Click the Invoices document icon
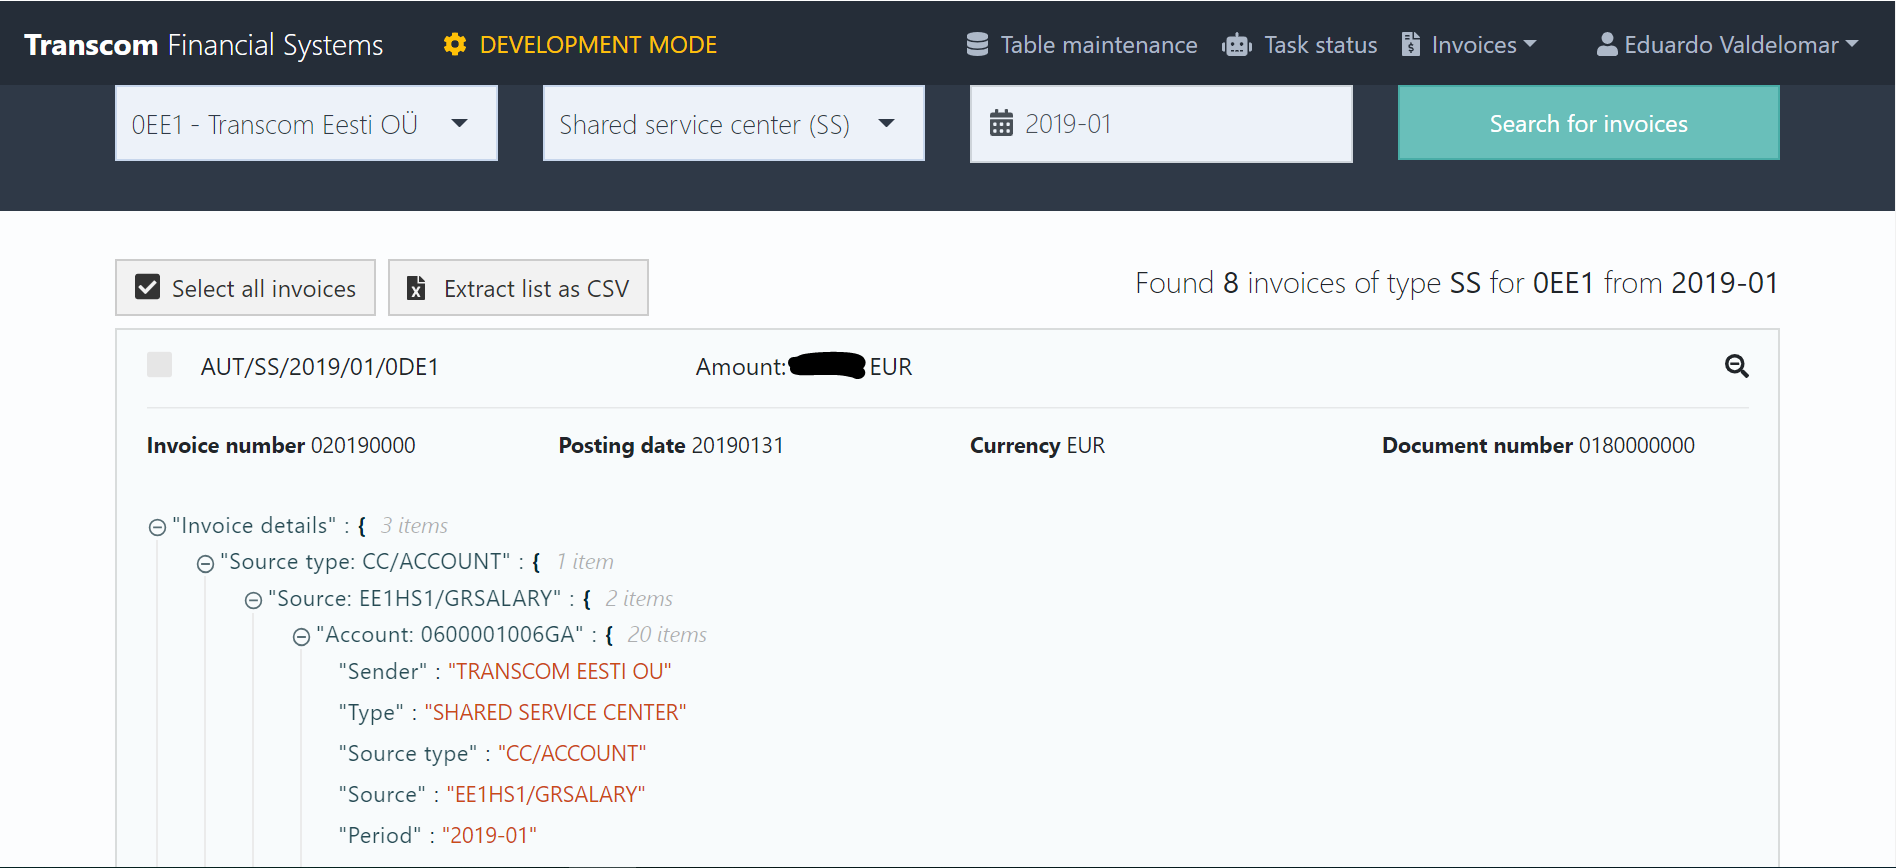Image resolution: width=1896 pixels, height=868 pixels. pyautogui.click(x=1411, y=45)
